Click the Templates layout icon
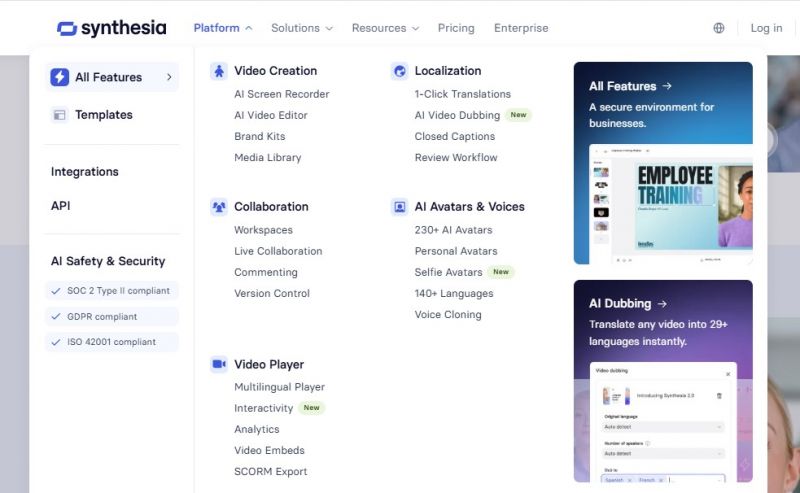The width and height of the screenshot is (800, 493). coord(60,115)
